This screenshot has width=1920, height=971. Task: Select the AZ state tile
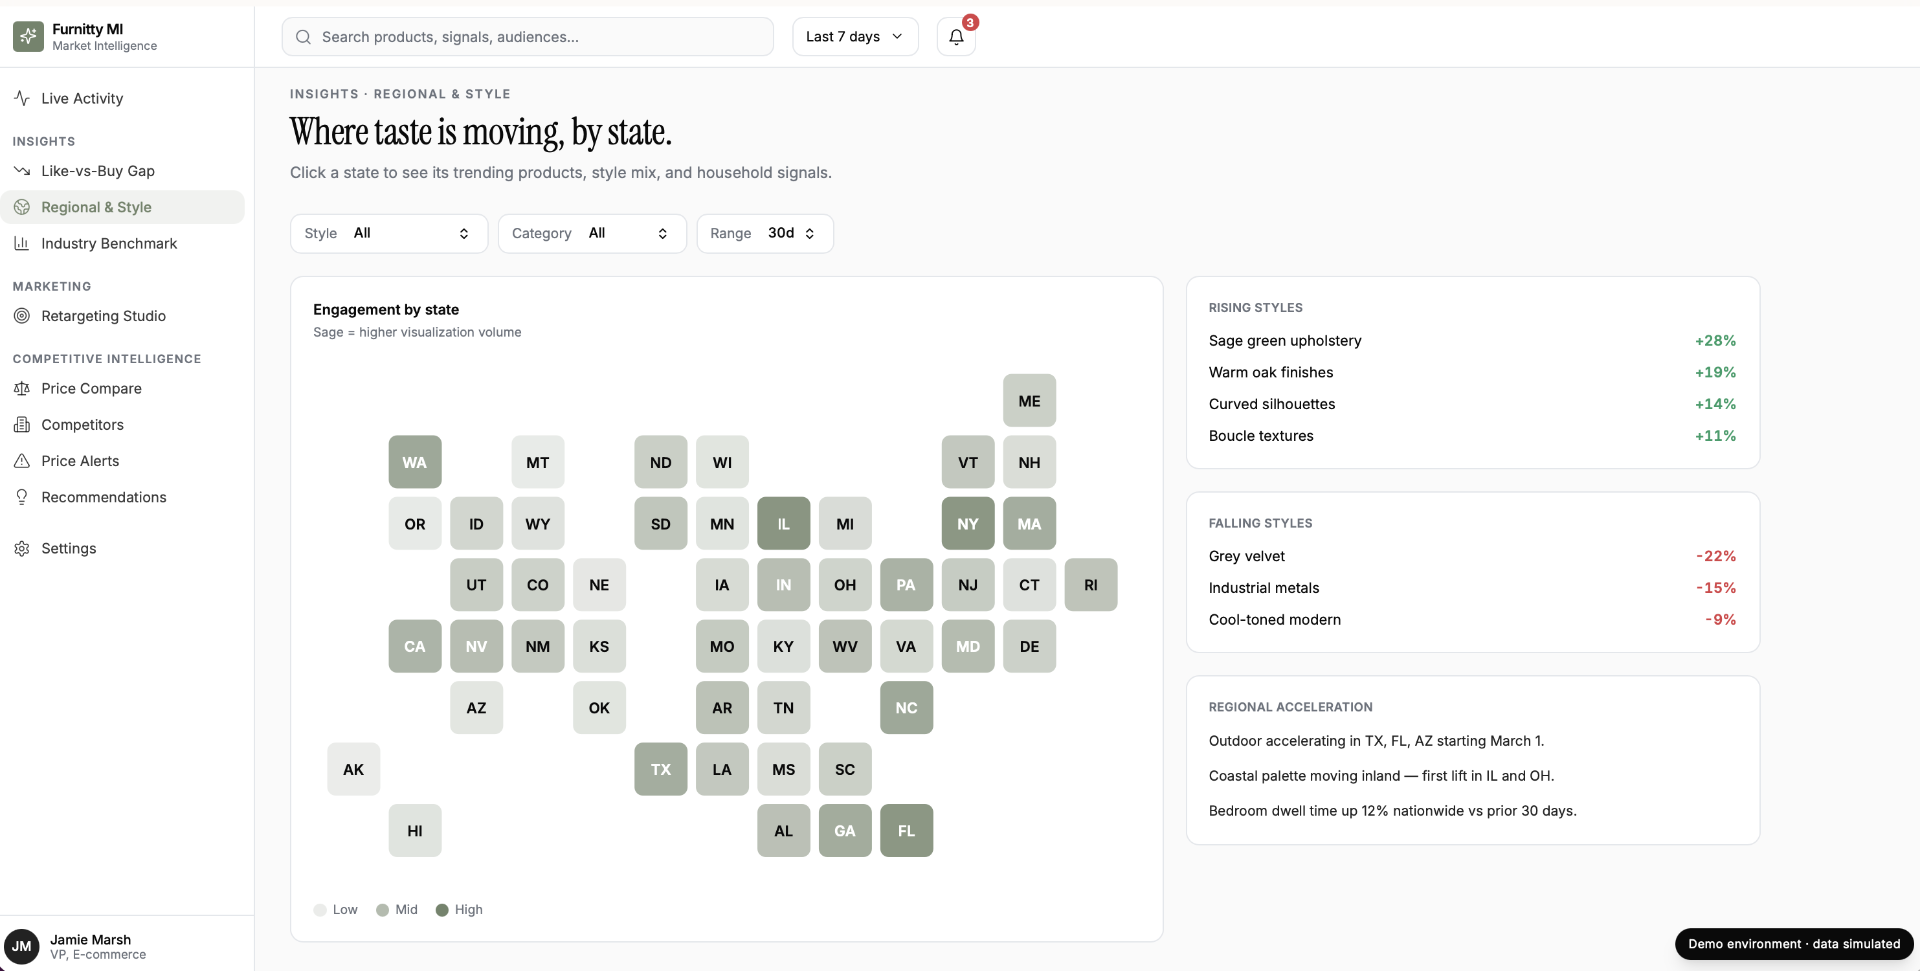(477, 708)
